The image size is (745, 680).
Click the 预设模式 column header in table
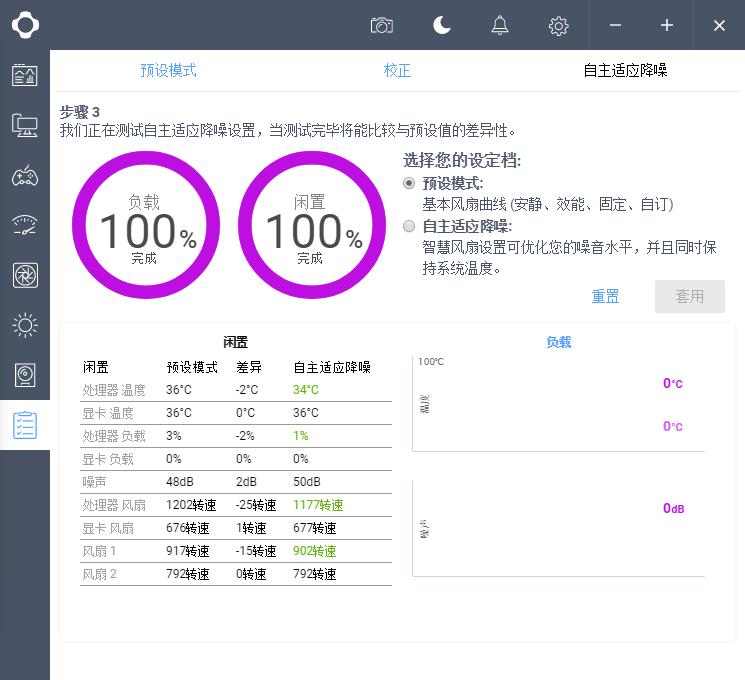pos(192,367)
